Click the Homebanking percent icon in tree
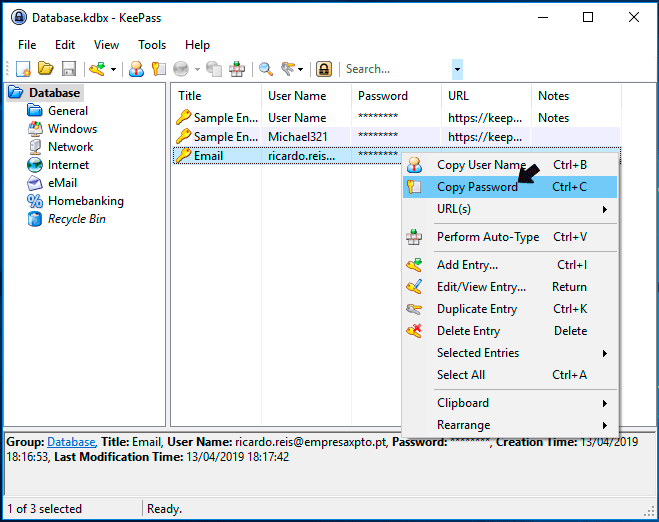 (x=35, y=201)
